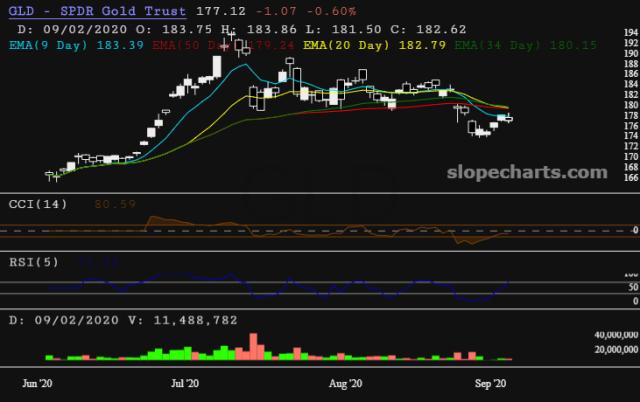Click the Sep '20 date axis label

(490, 384)
